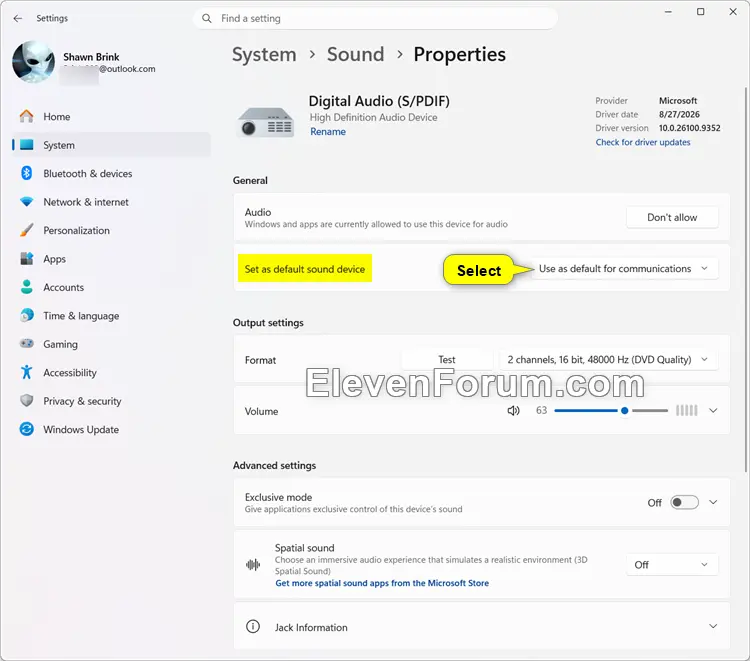750x661 pixels.
Task: Click the Personalization paintbrush icon
Action: [x=27, y=230]
